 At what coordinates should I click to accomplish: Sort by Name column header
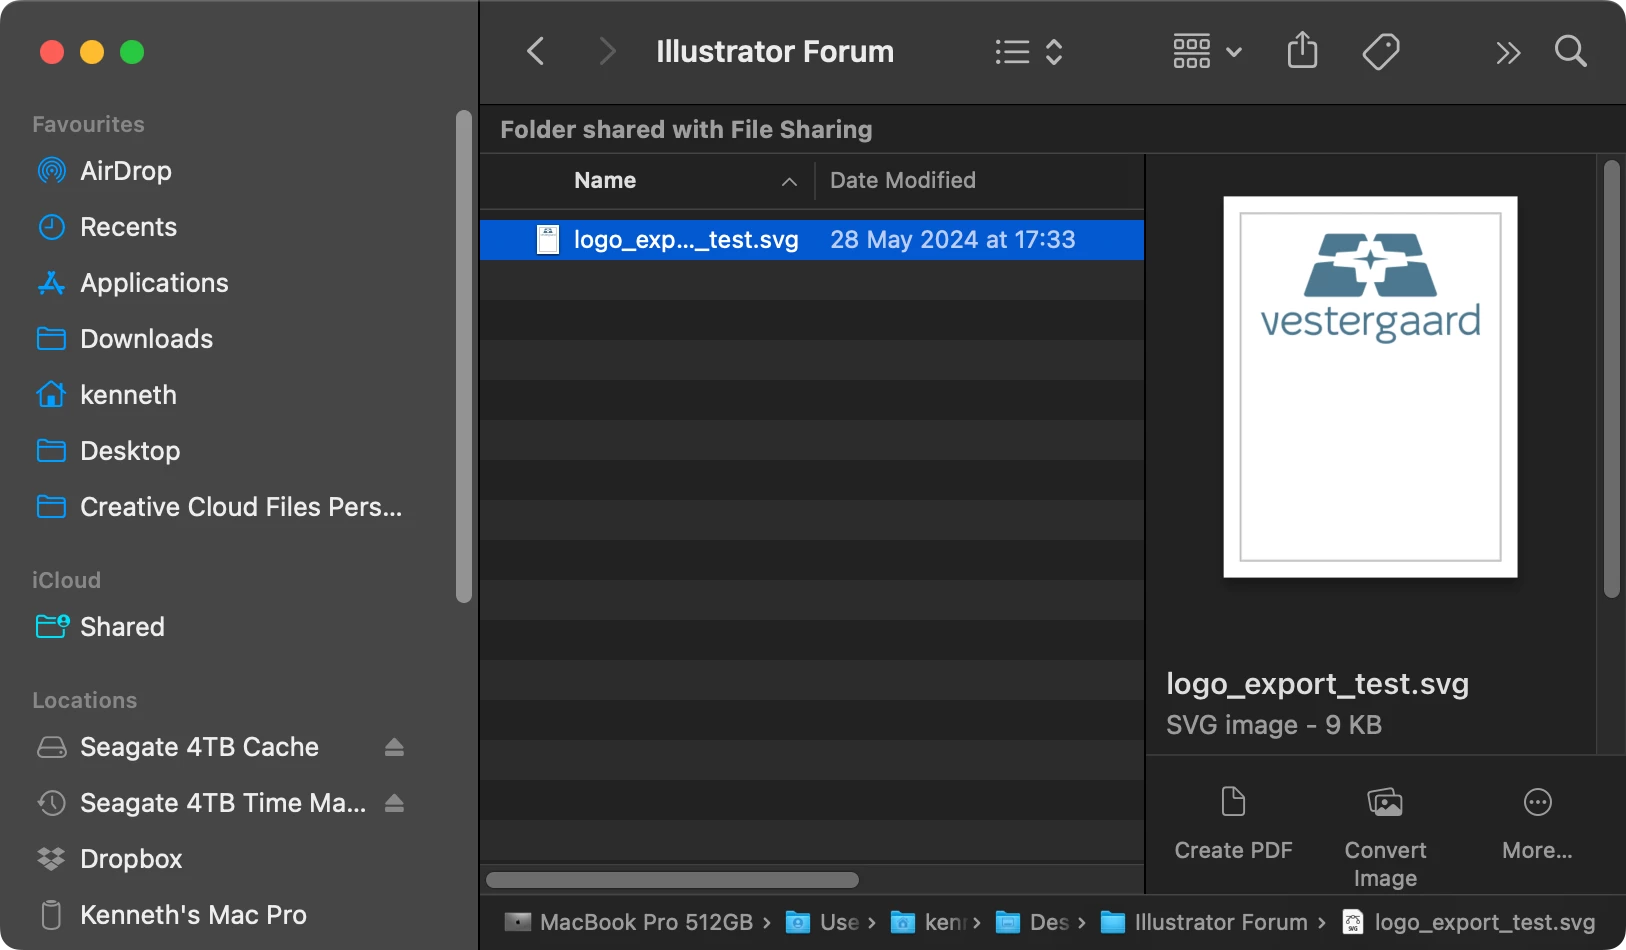coord(605,180)
